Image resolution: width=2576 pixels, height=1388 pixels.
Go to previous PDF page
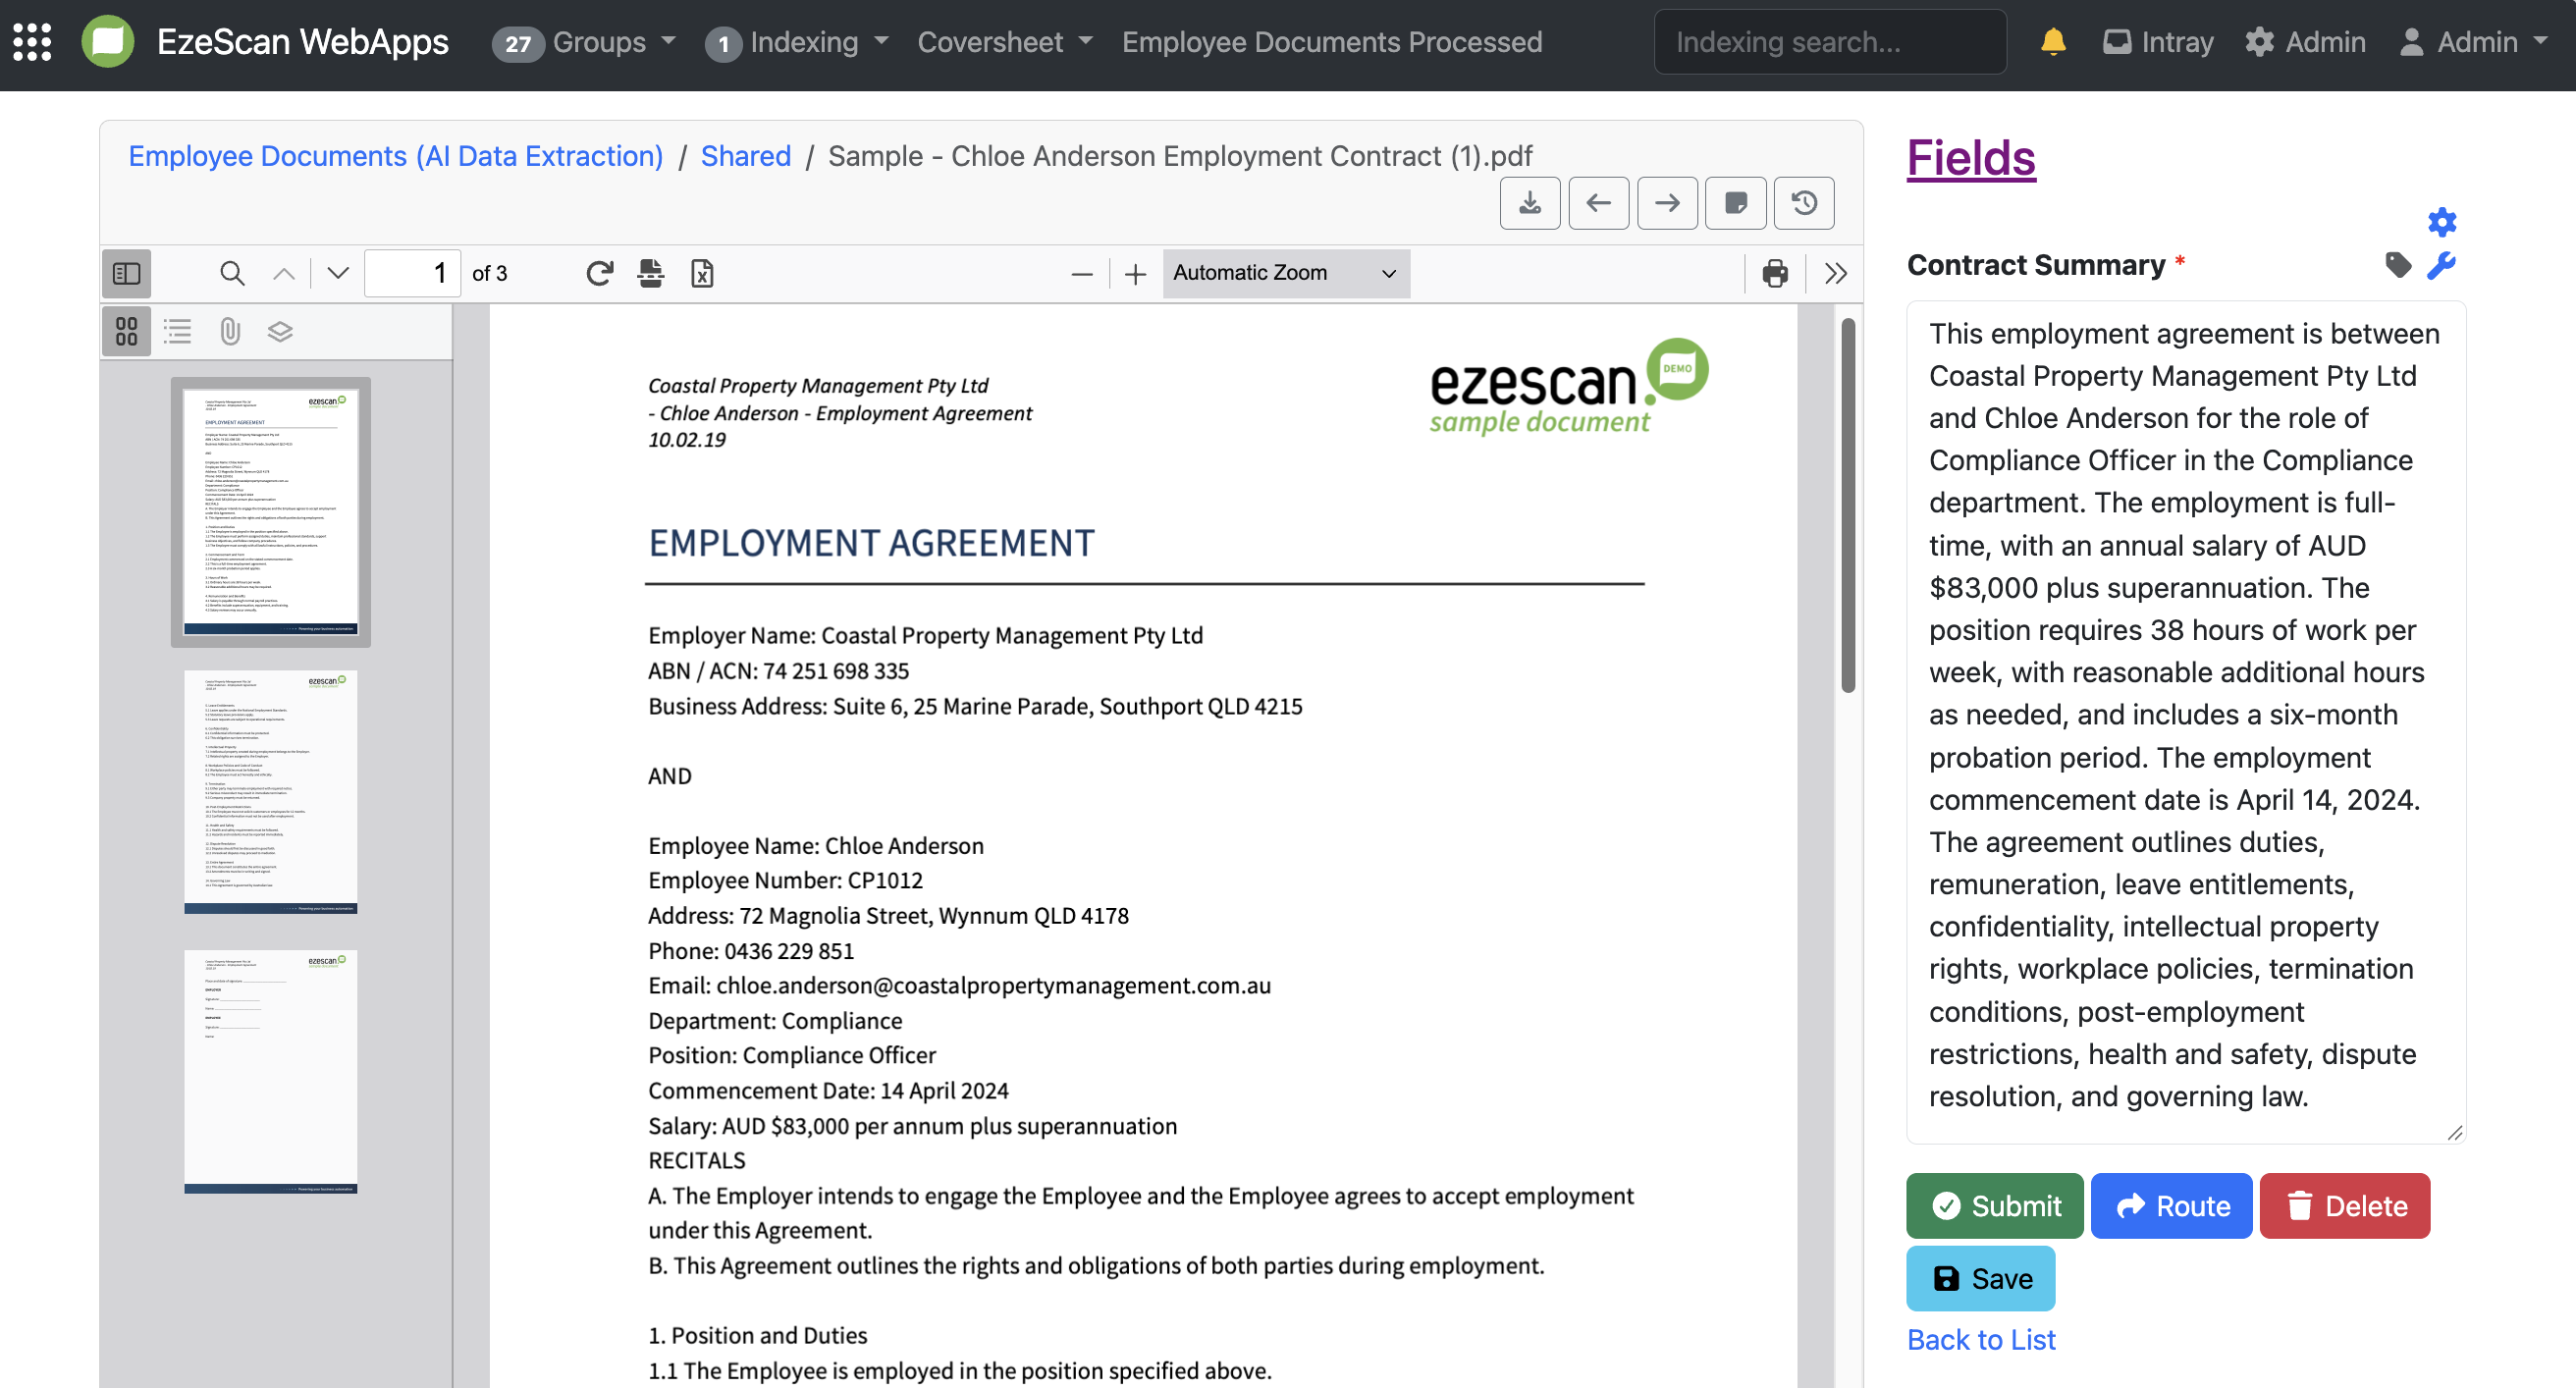point(284,273)
